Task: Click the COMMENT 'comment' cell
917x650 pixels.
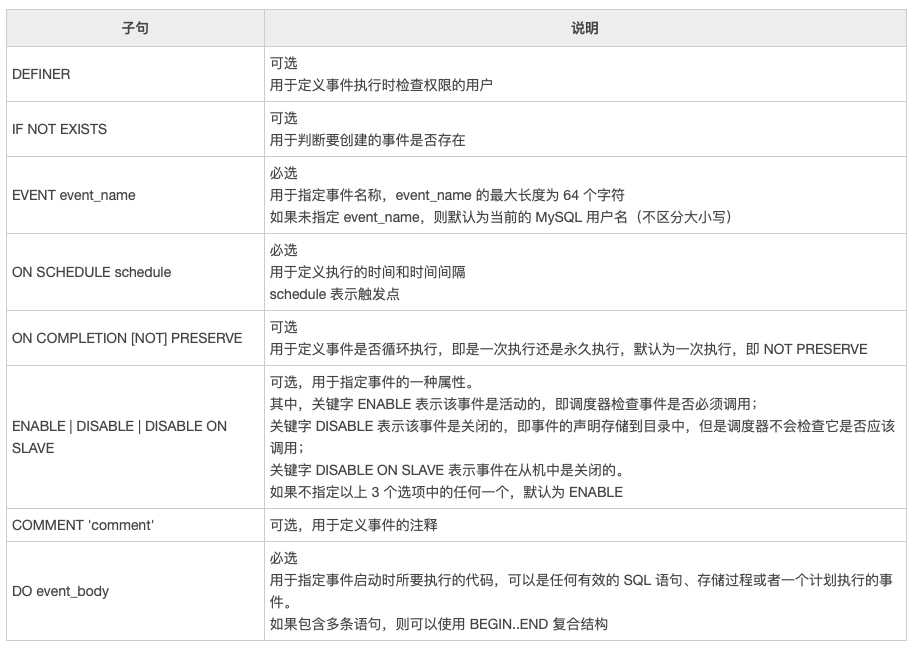Action: (x=82, y=525)
